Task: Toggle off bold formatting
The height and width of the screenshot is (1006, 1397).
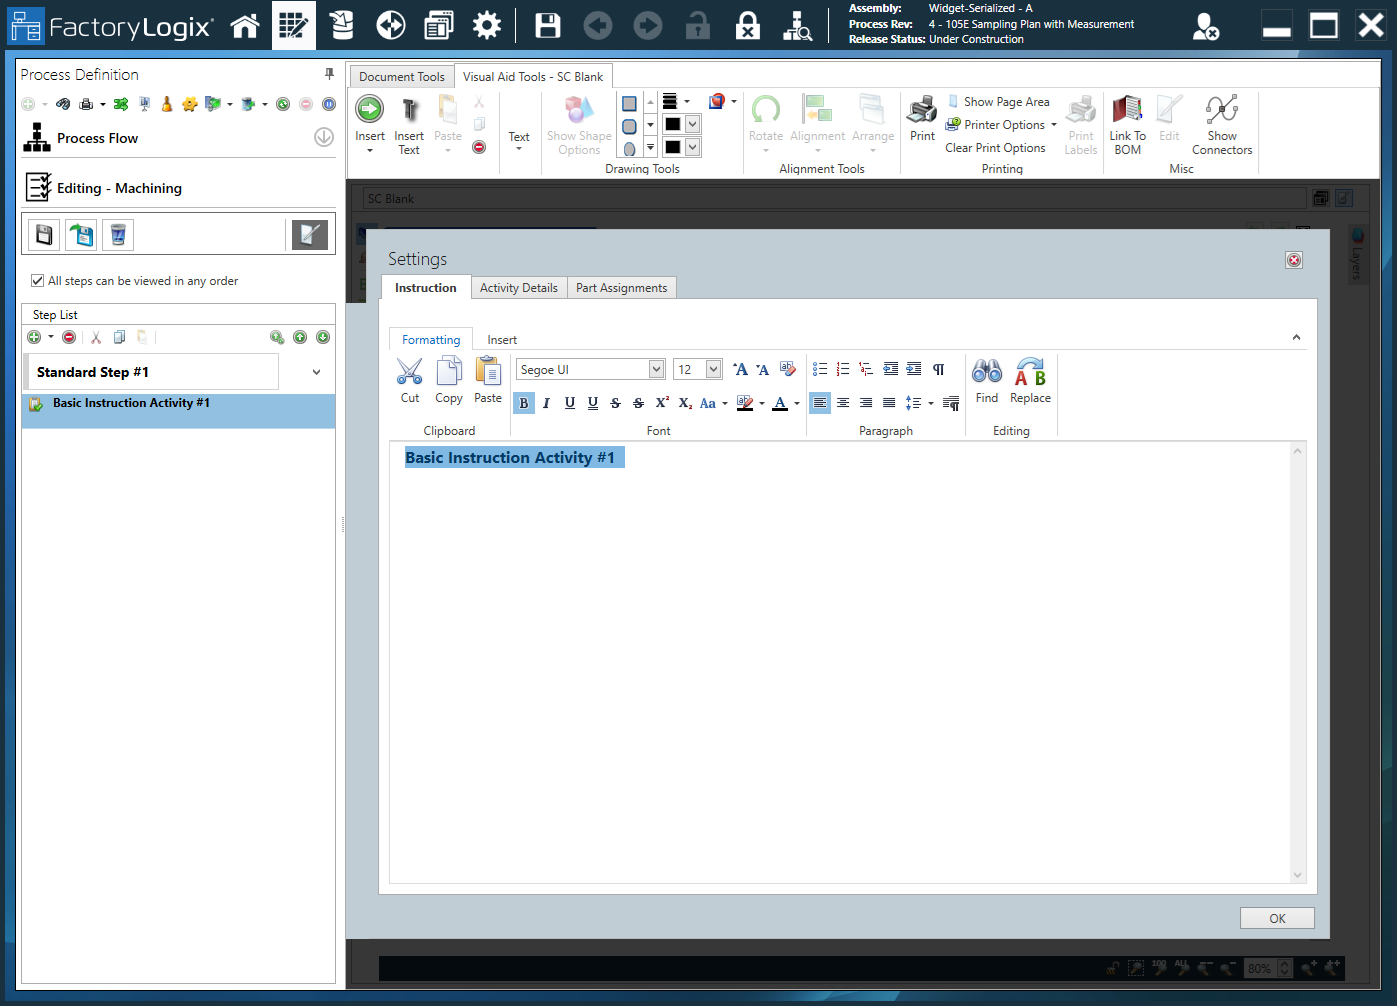Action: tap(523, 403)
